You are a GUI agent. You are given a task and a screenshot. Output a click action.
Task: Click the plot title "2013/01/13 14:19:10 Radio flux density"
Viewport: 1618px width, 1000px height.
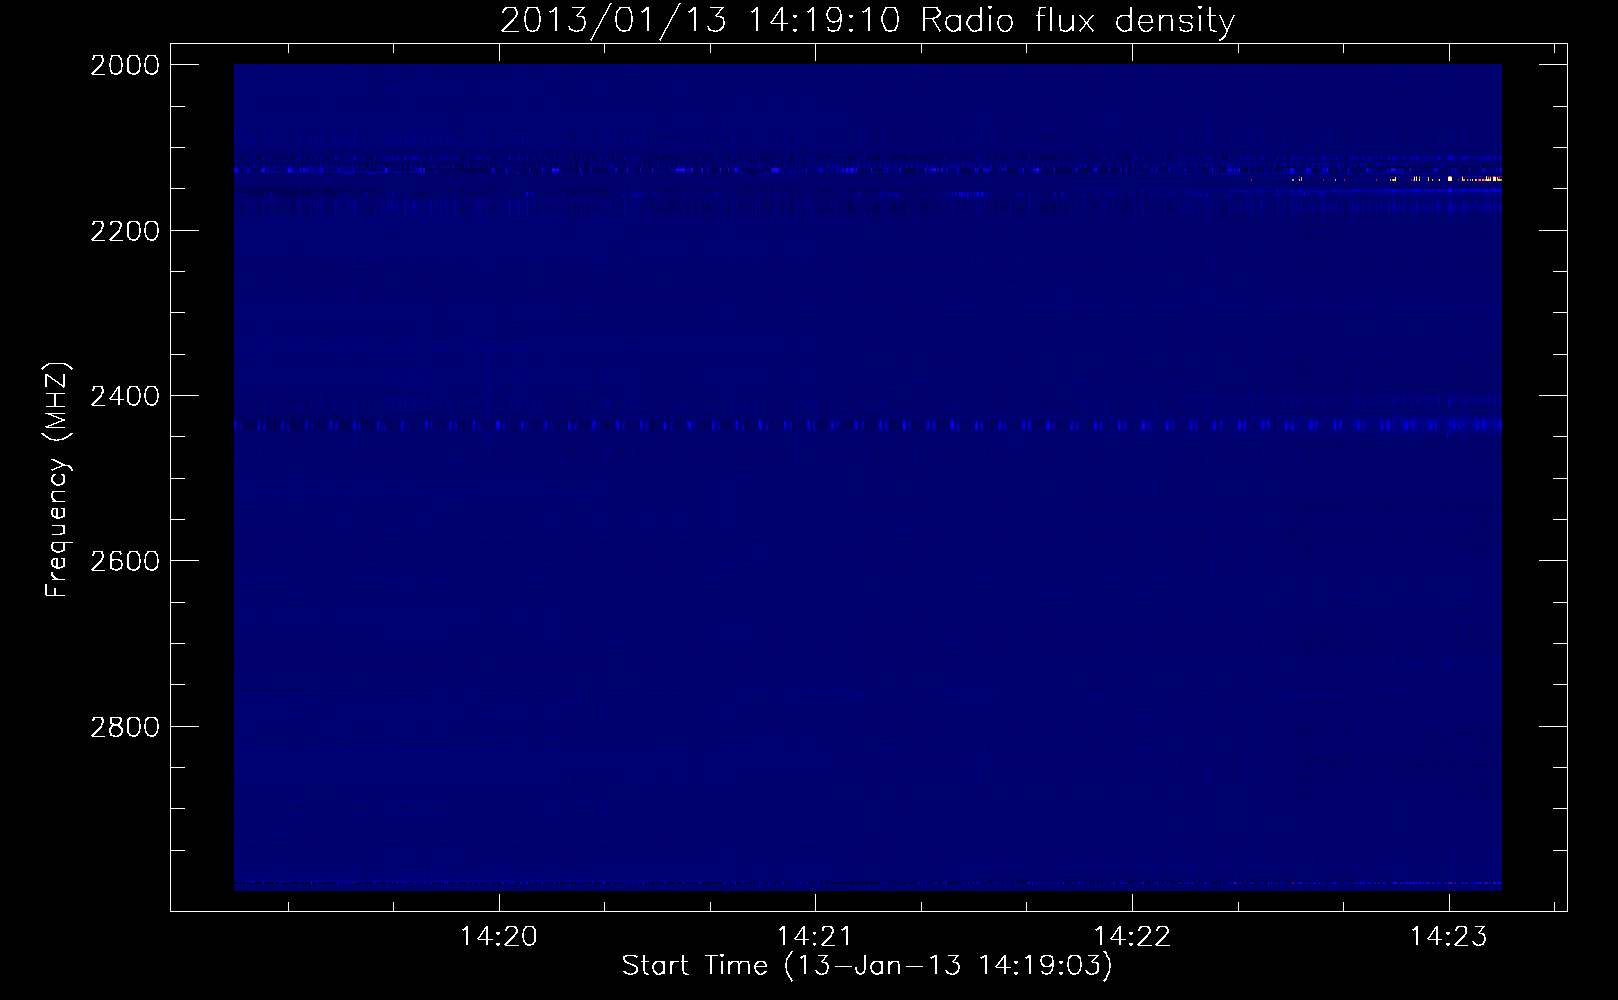tap(867, 20)
